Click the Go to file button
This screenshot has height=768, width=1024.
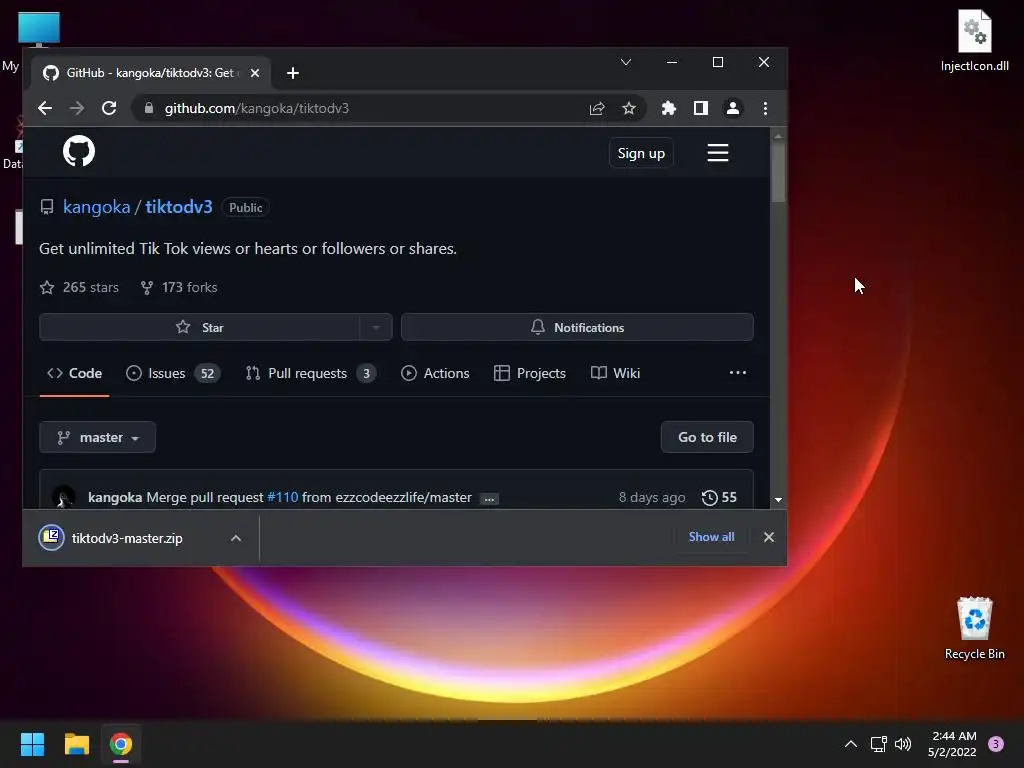[707, 438]
